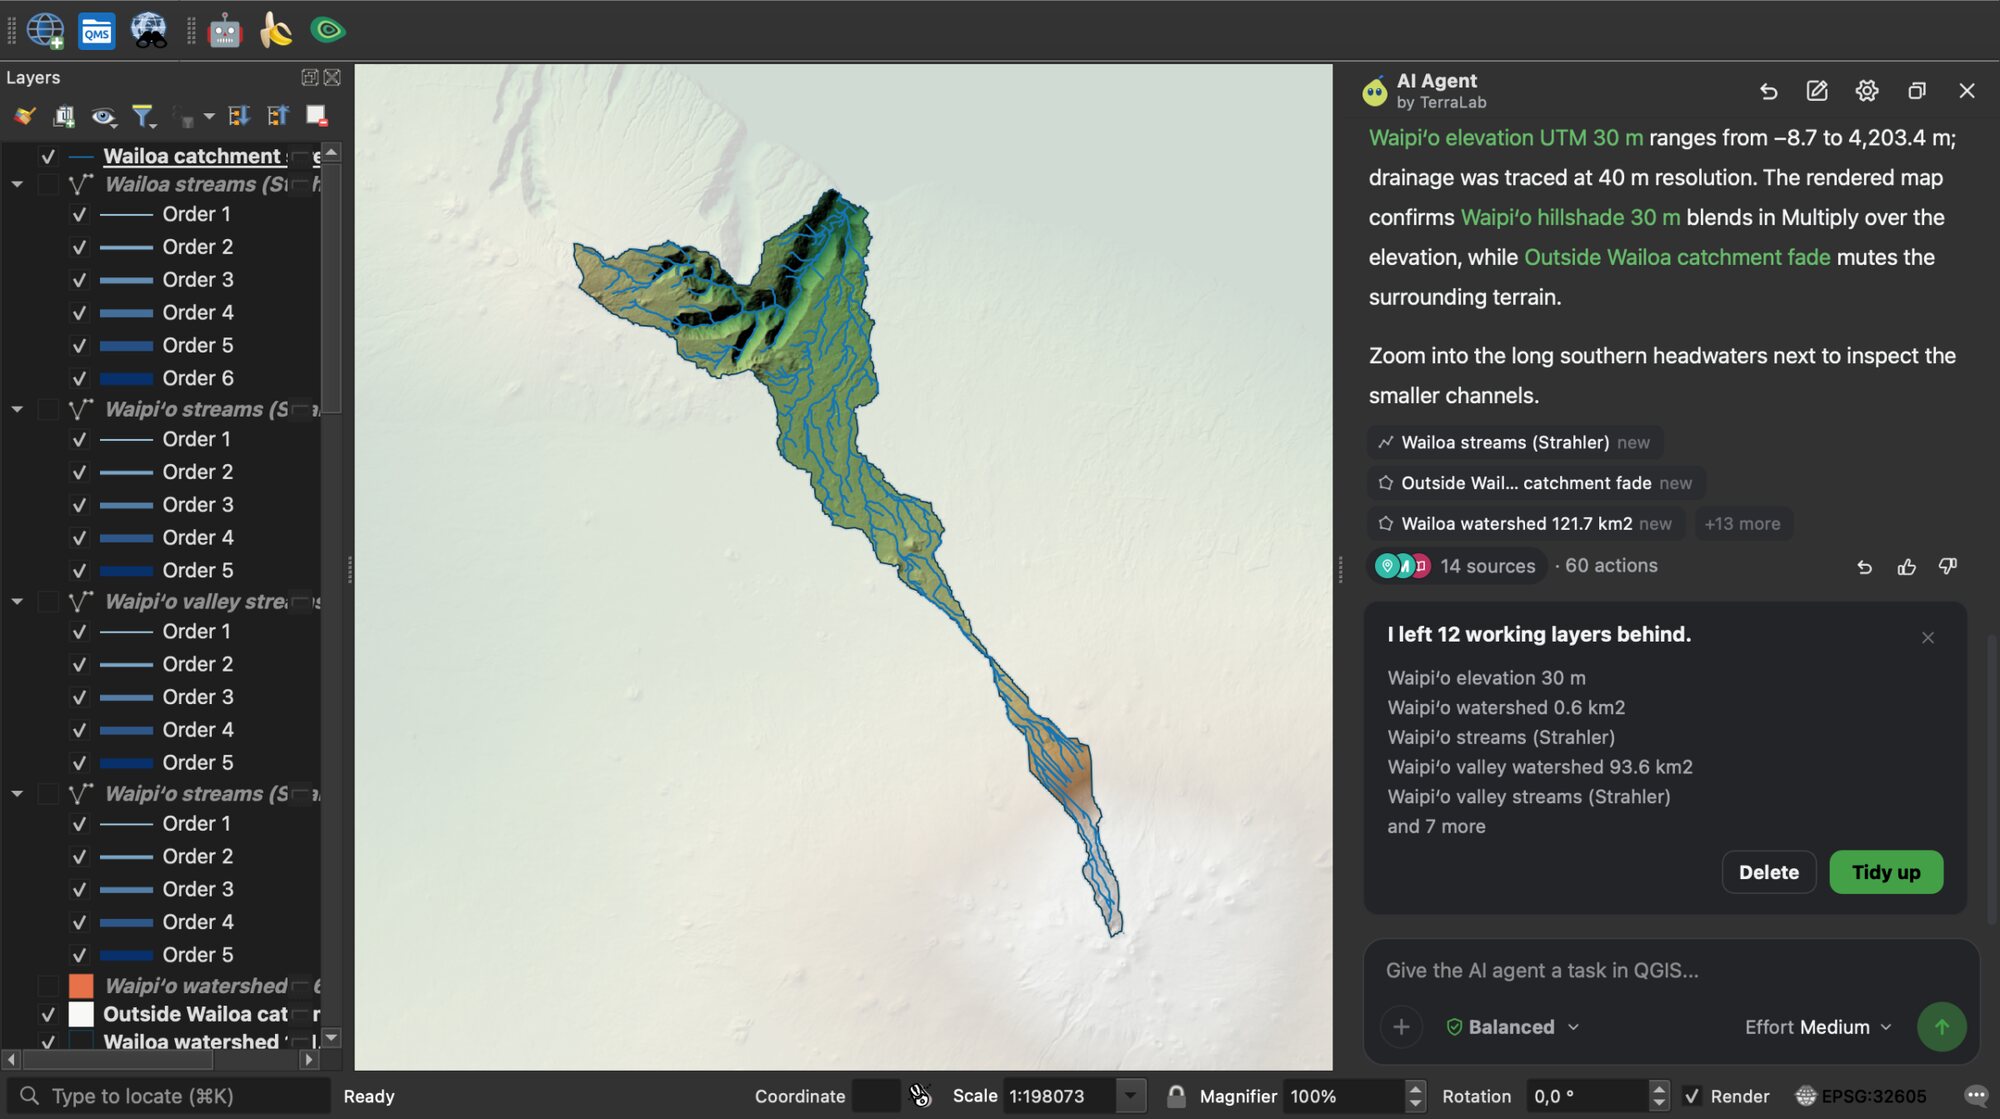This screenshot has width=2000, height=1119.
Task: Undock the Layers panel
Action: [310, 77]
